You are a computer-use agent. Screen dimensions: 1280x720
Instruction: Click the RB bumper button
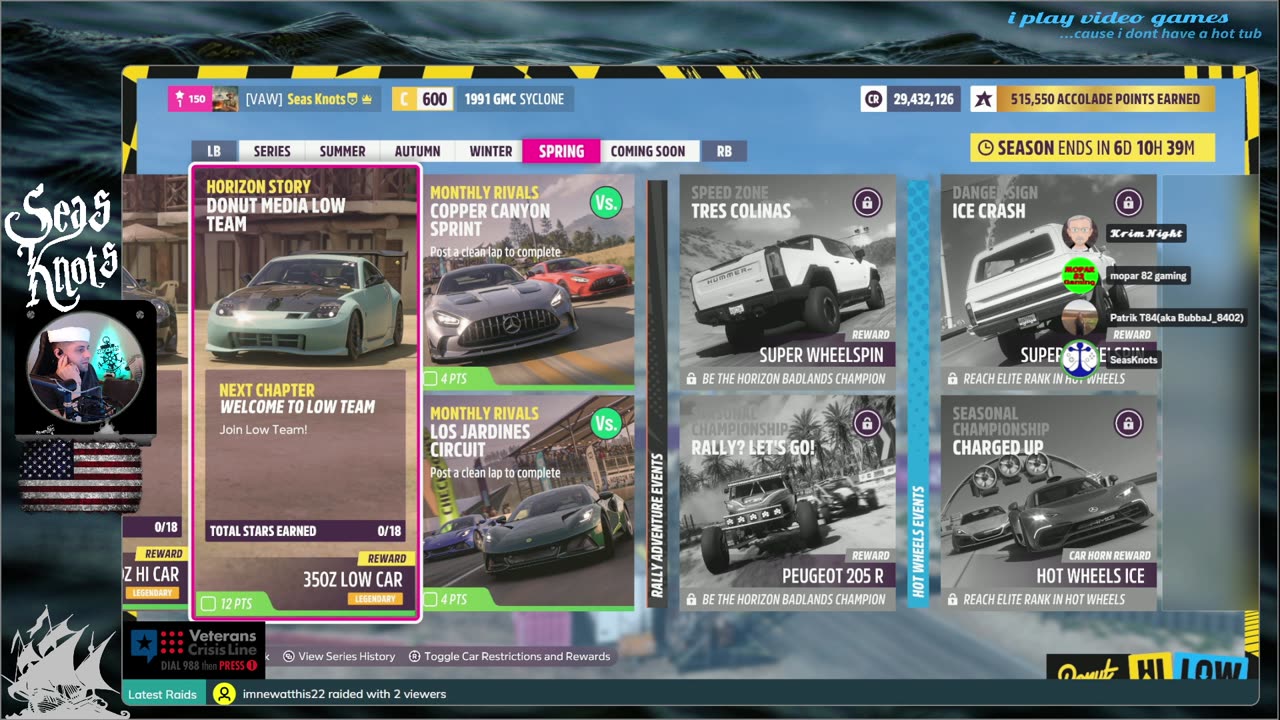724,151
